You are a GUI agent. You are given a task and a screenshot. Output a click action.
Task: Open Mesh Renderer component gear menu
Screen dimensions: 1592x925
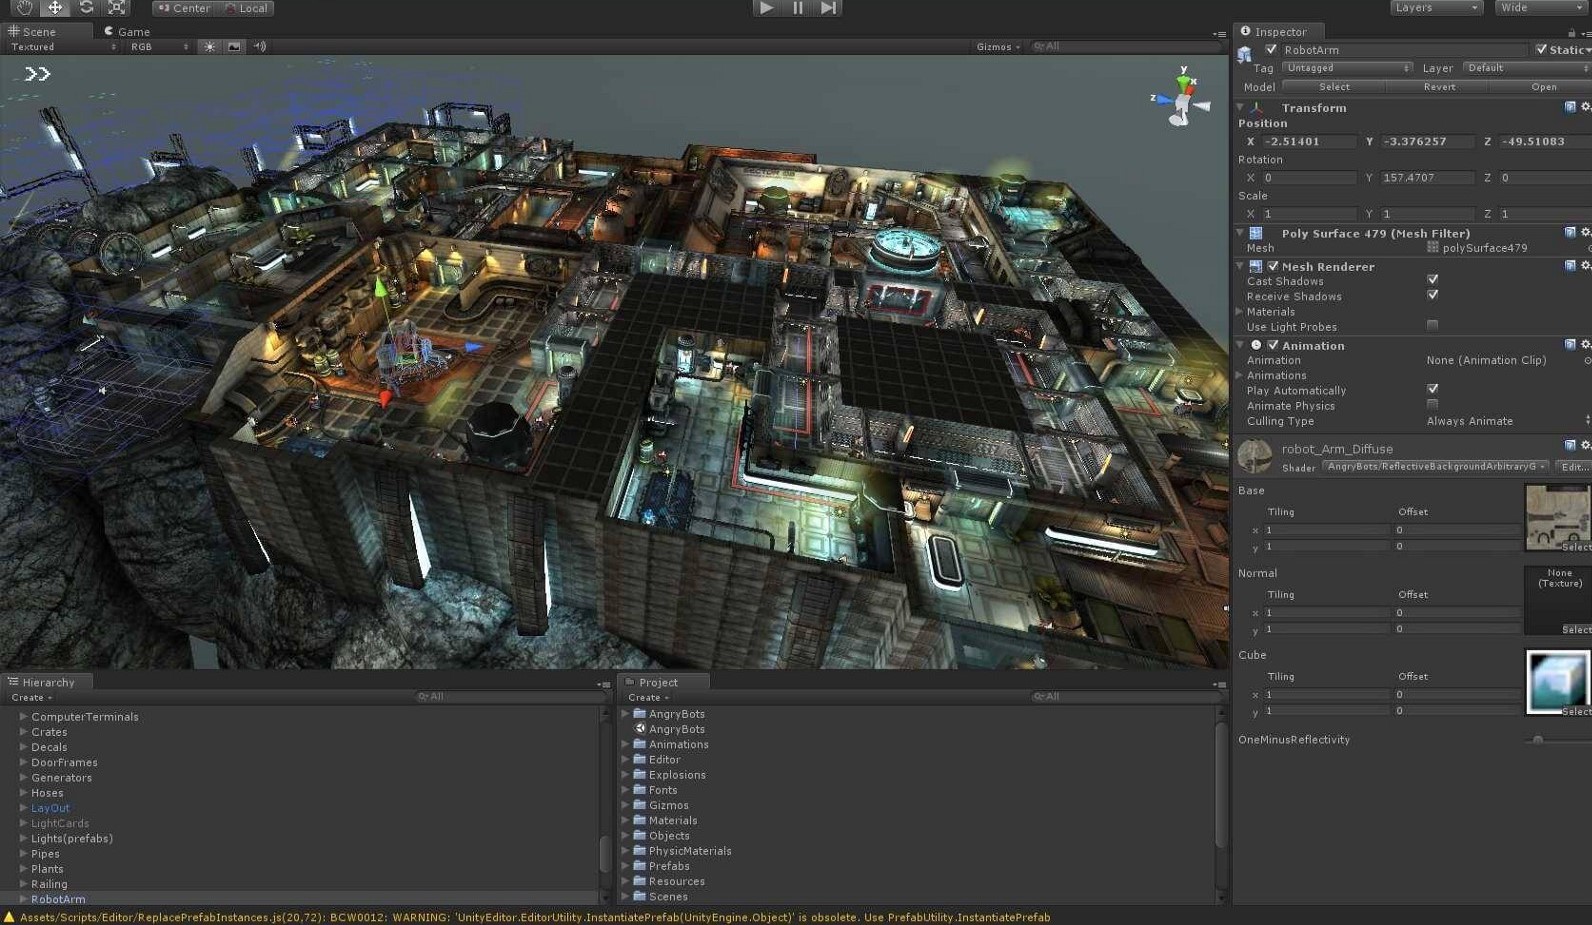coord(1585,265)
